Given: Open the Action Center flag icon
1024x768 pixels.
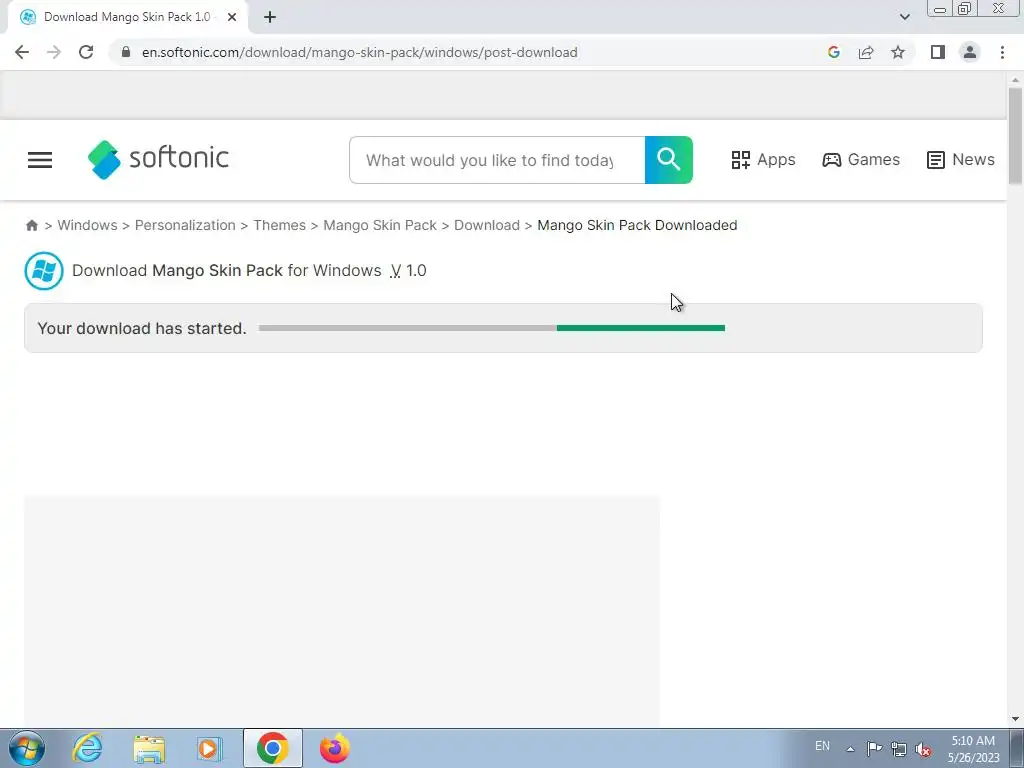Looking at the screenshot, I should tap(874, 748).
